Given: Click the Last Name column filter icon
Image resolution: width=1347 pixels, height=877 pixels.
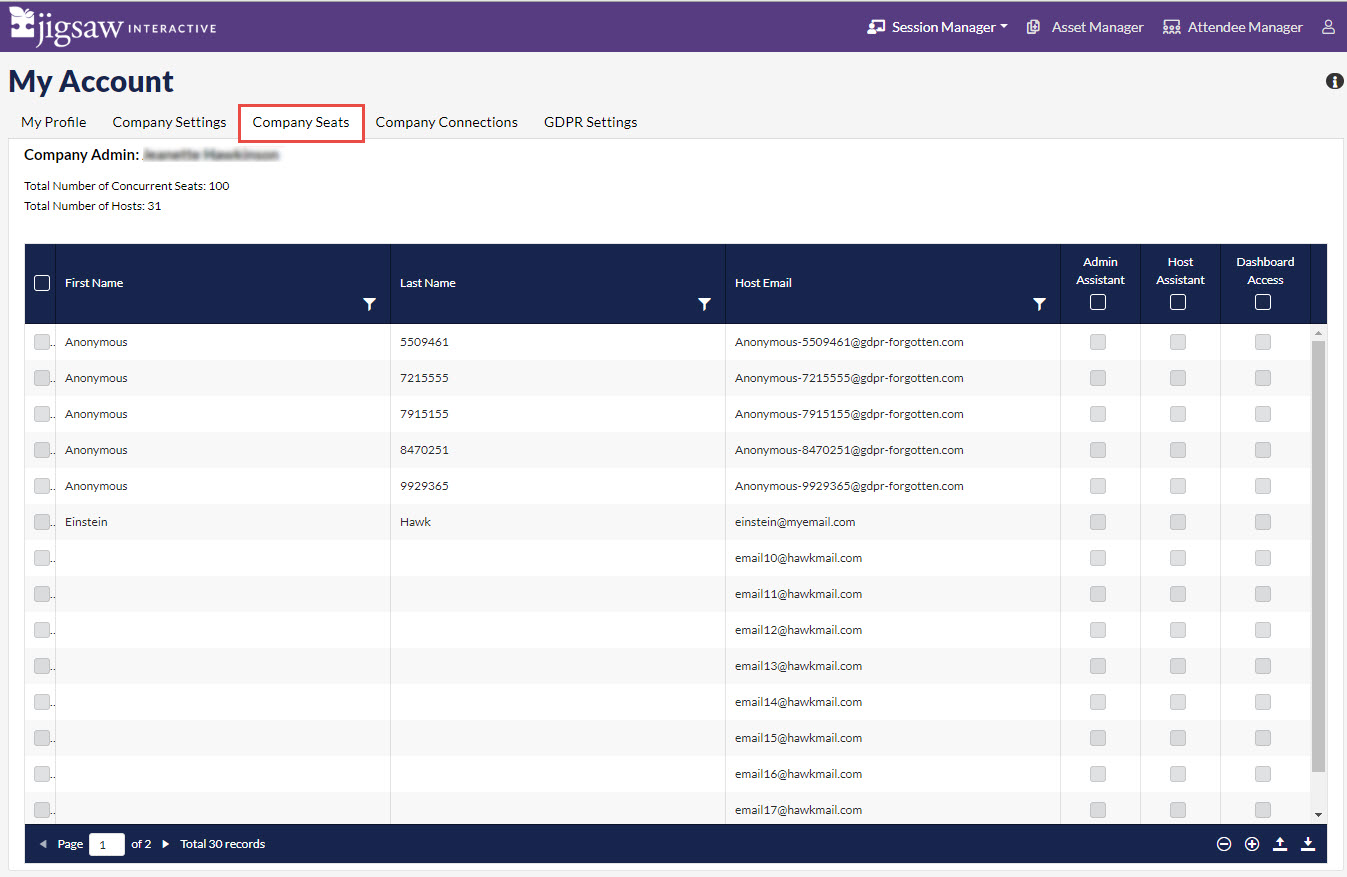Looking at the screenshot, I should pos(705,304).
